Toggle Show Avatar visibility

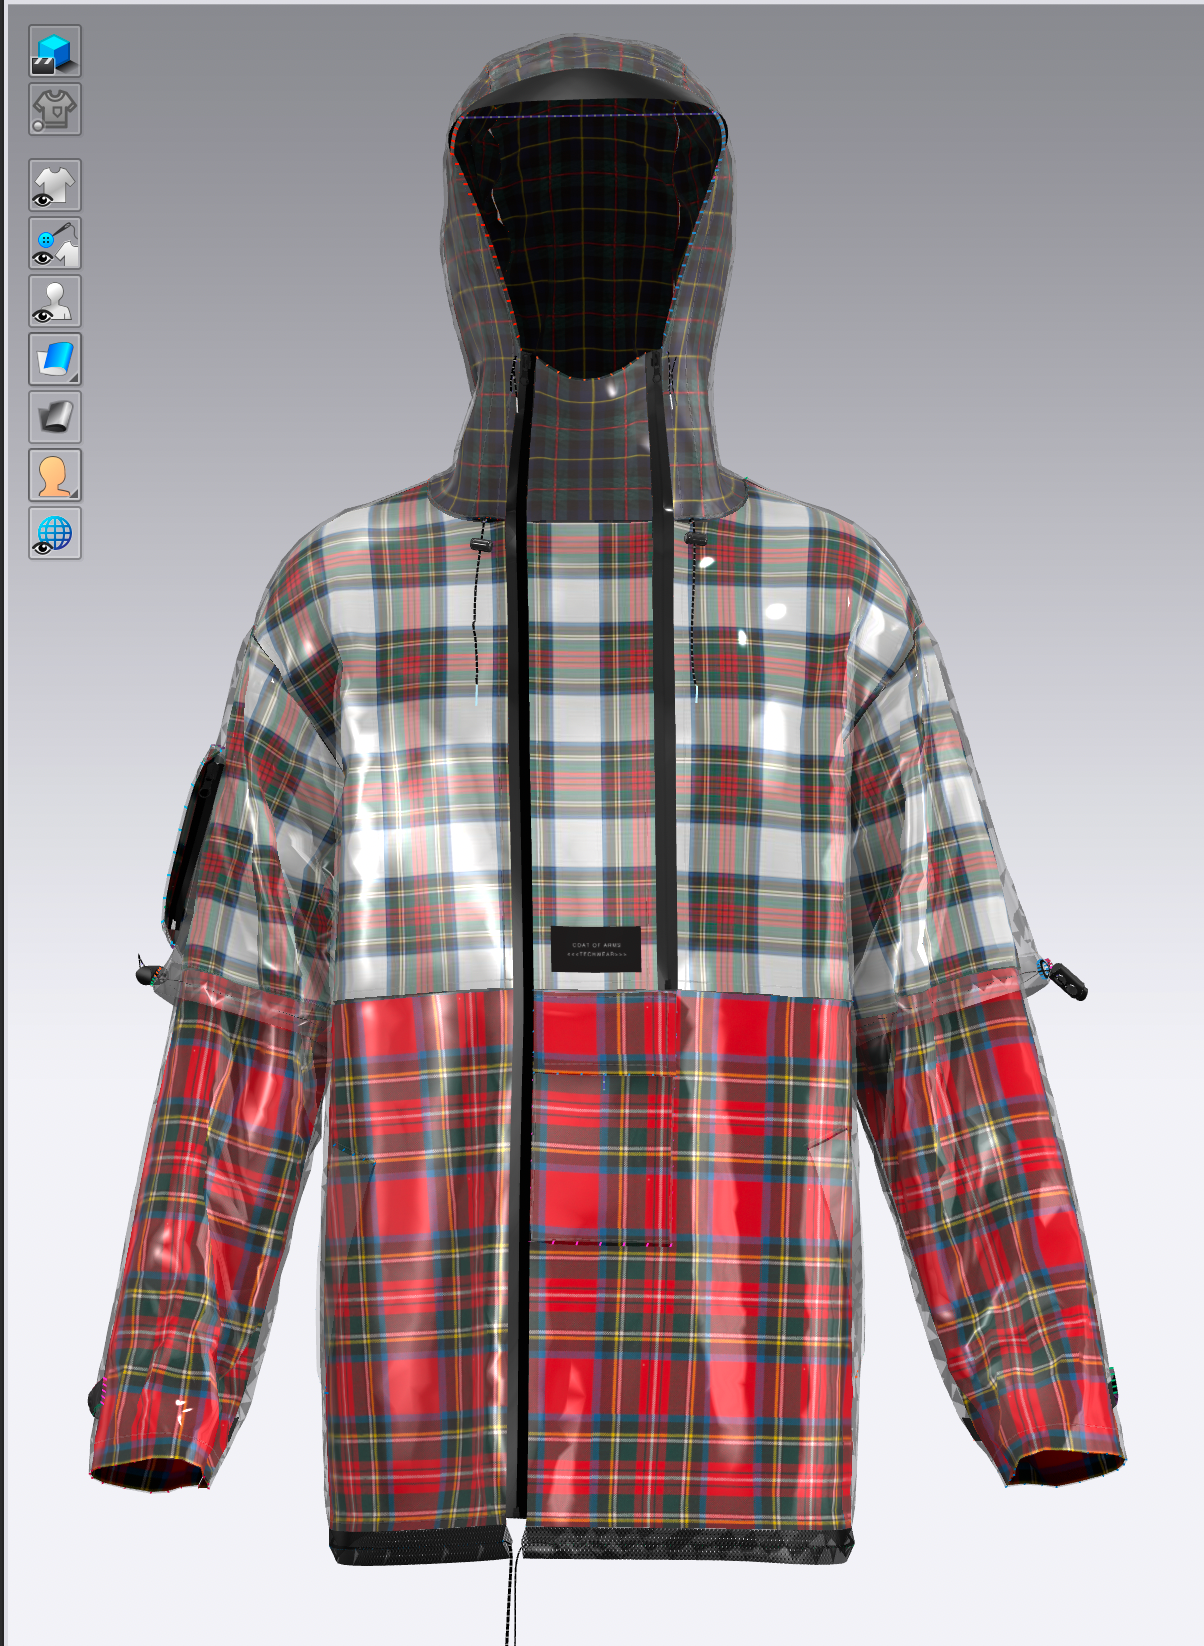click(x=55, y=301)
